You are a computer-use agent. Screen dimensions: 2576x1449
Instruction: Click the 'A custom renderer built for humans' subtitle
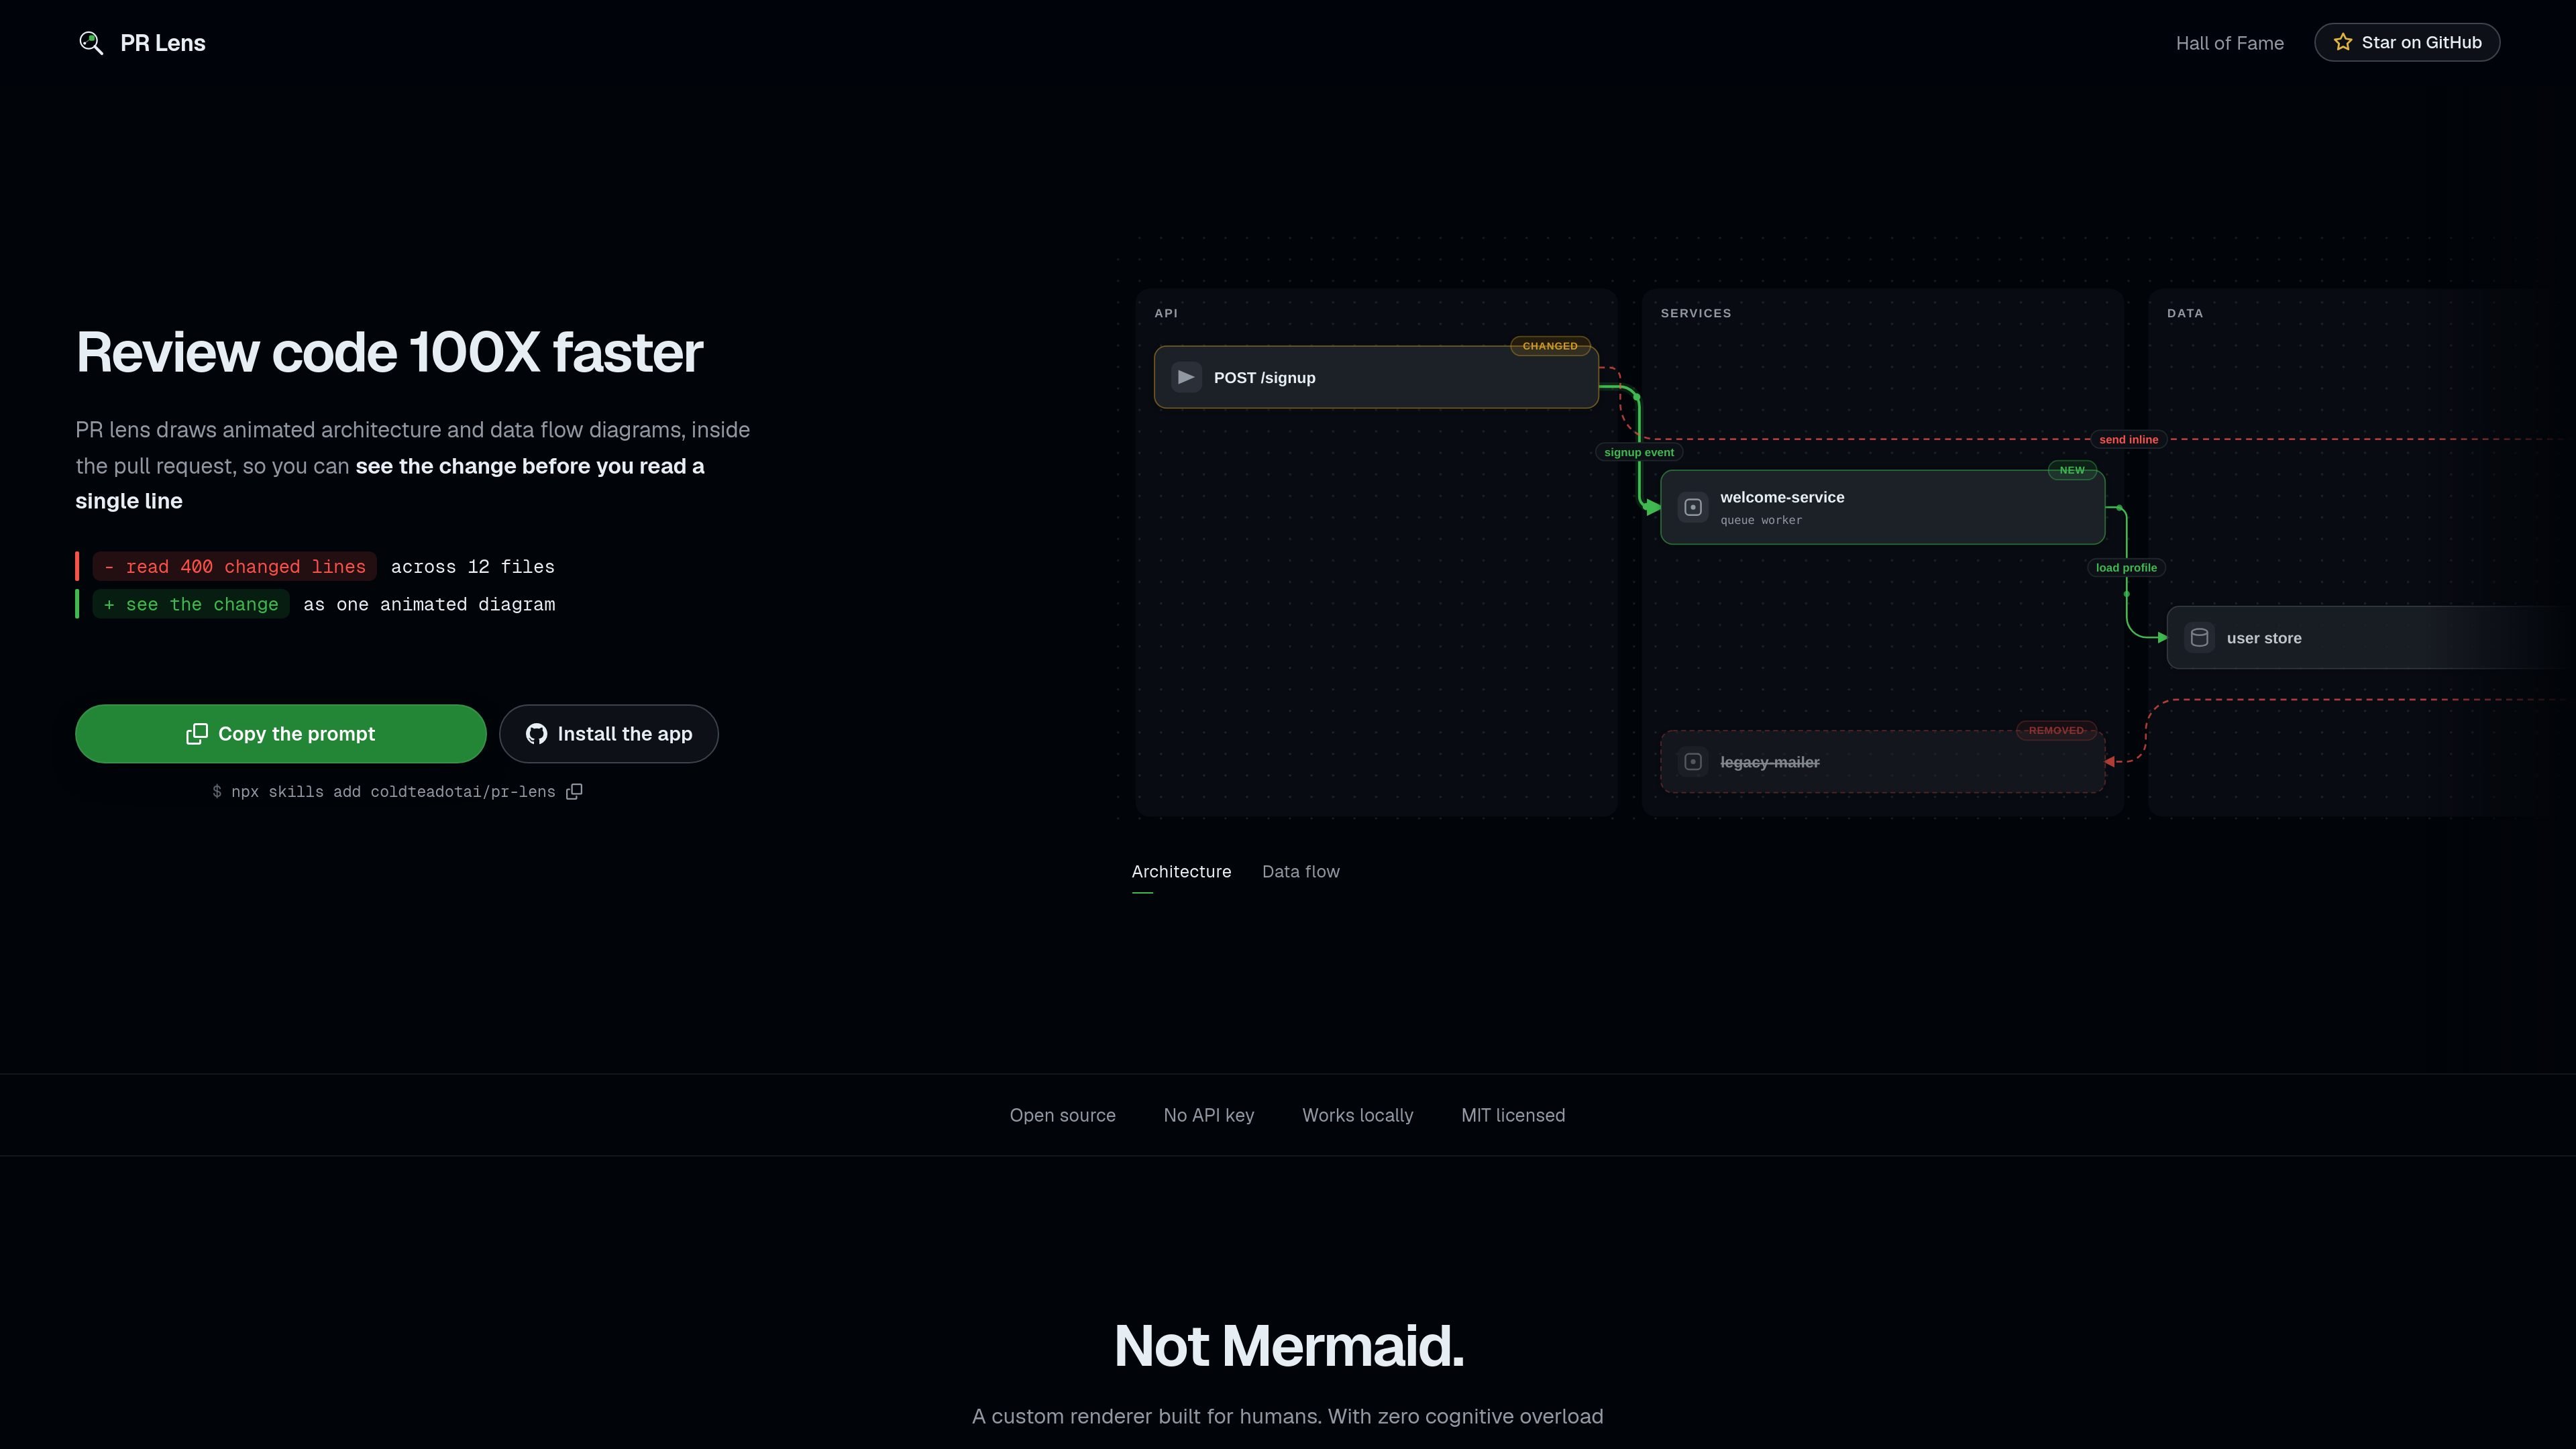coord(1288,1416)
